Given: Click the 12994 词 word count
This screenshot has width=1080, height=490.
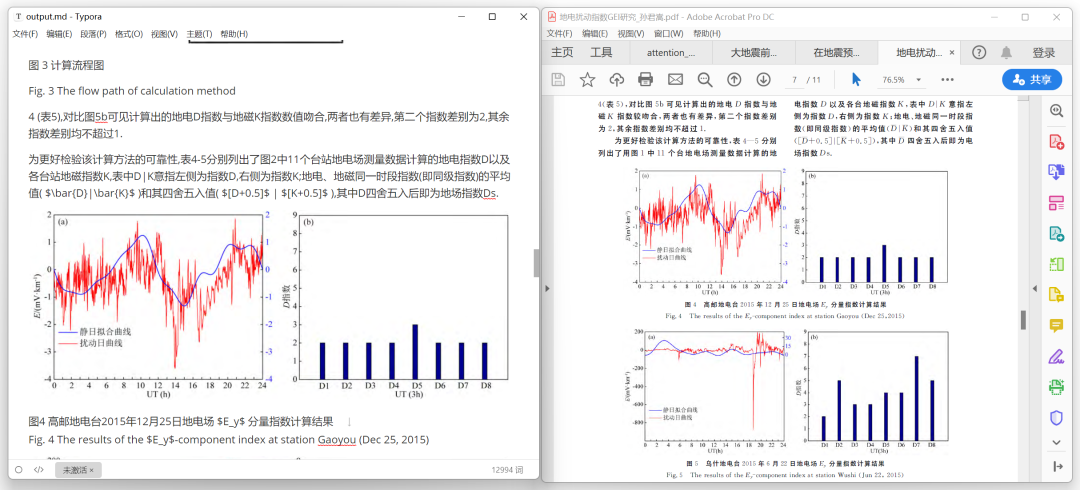Looking at the screenshot, I should (x=508, y=469).
